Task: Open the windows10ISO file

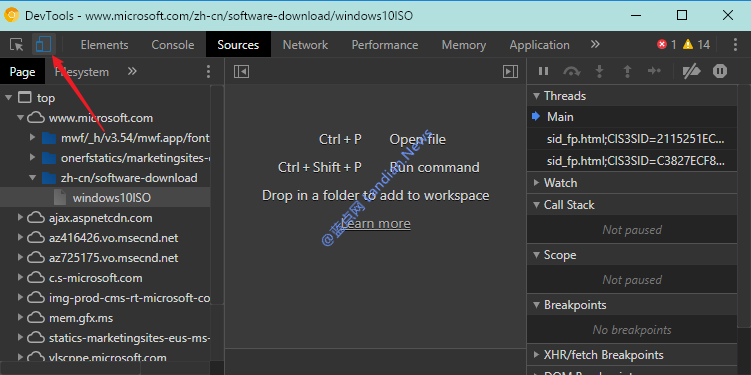Action: tap(105, 198)
